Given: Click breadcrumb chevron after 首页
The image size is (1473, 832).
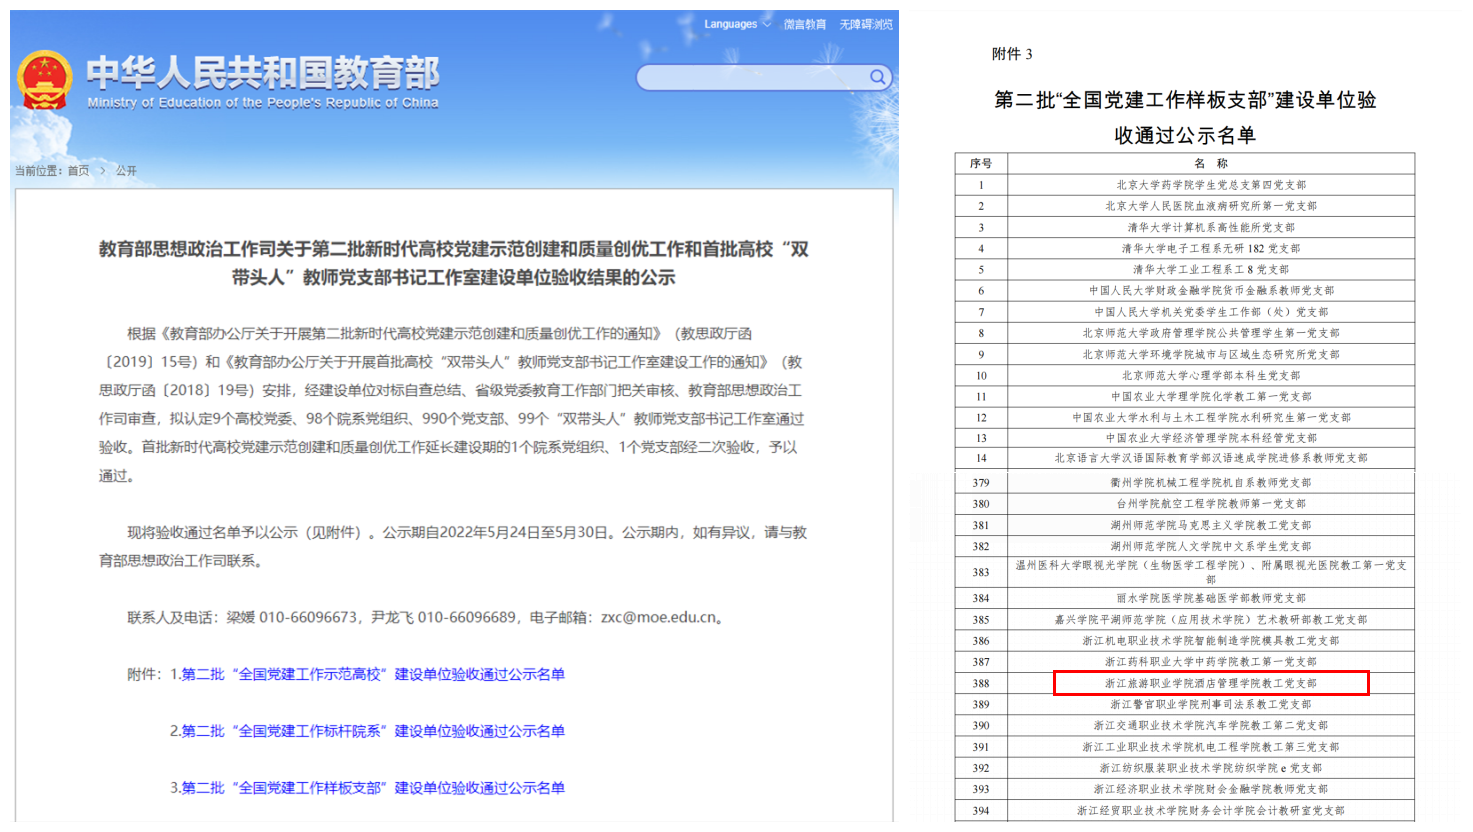Looking at the screenshot, I should 102,171.
